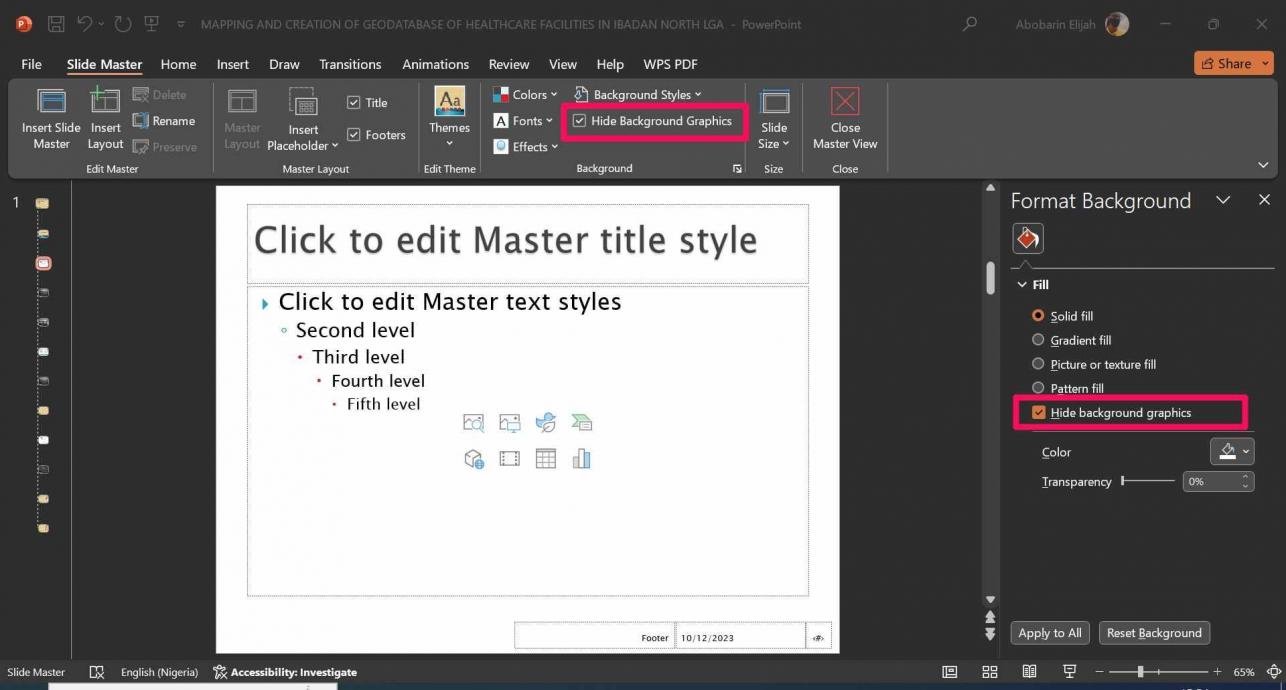Switch to Slide Sorter view in status bar
This screenshot has height=690, width=1286.
coord(989,672)
